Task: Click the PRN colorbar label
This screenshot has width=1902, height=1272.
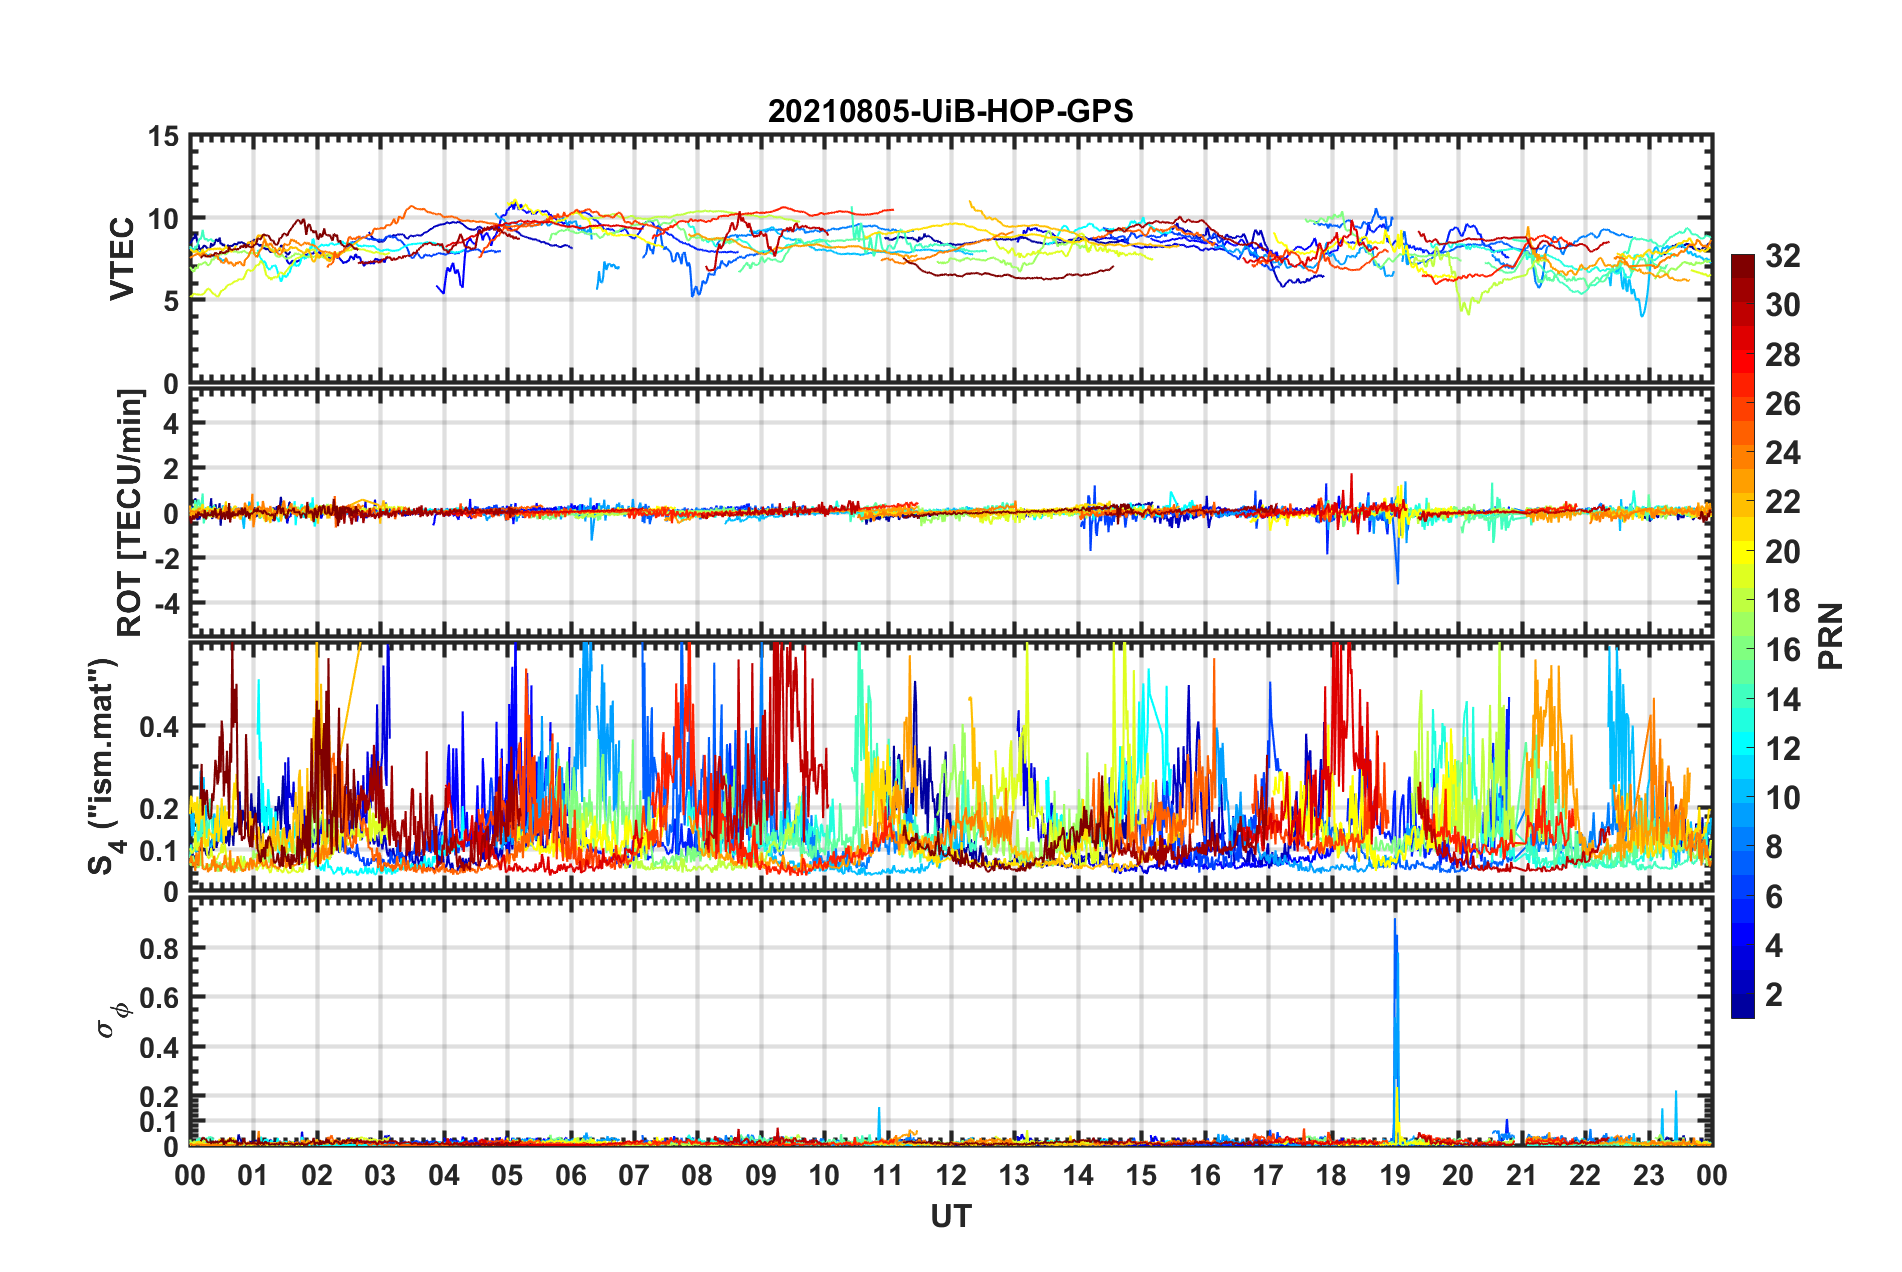Action: pos(1831,636)
